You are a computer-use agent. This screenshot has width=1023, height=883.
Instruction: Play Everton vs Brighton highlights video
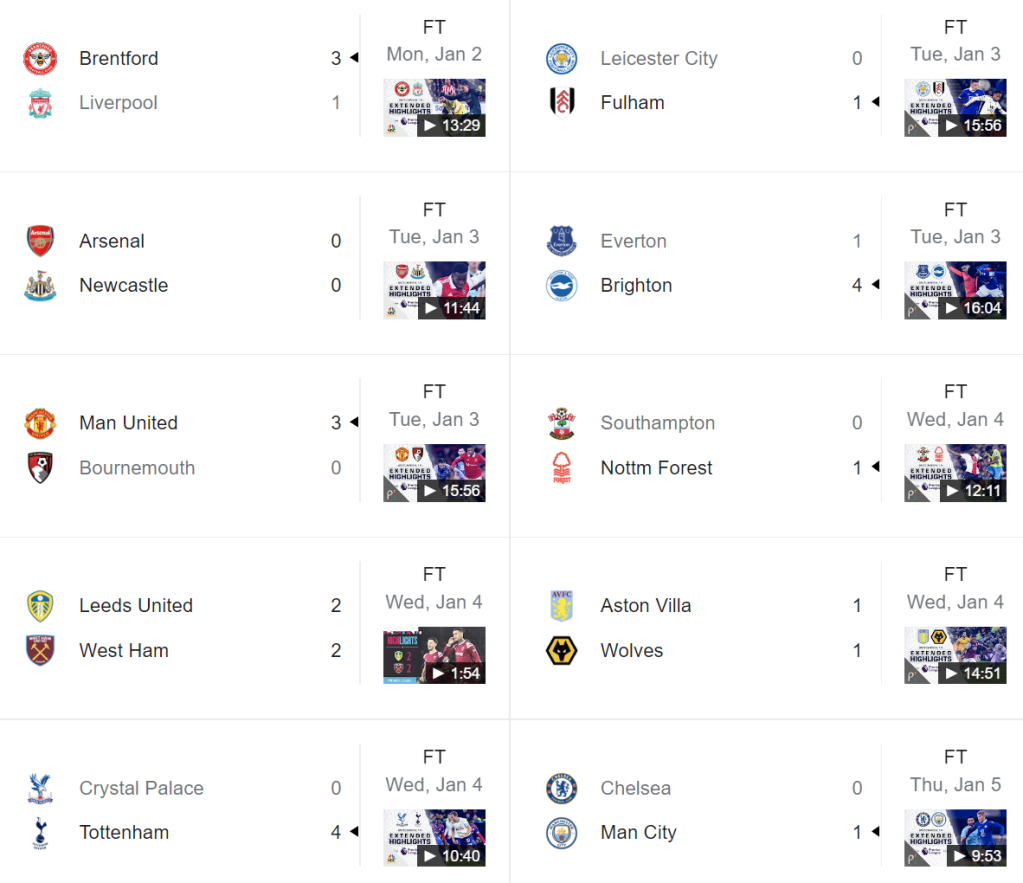coord(955,290)
